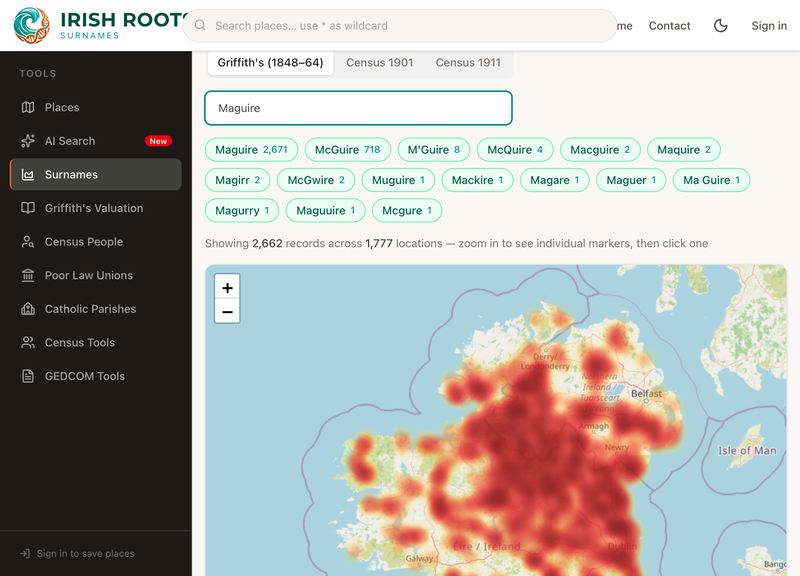The image size is (800, 576).
Task: Click the Irish Roots swirl logo
Action: pos(32,25)
